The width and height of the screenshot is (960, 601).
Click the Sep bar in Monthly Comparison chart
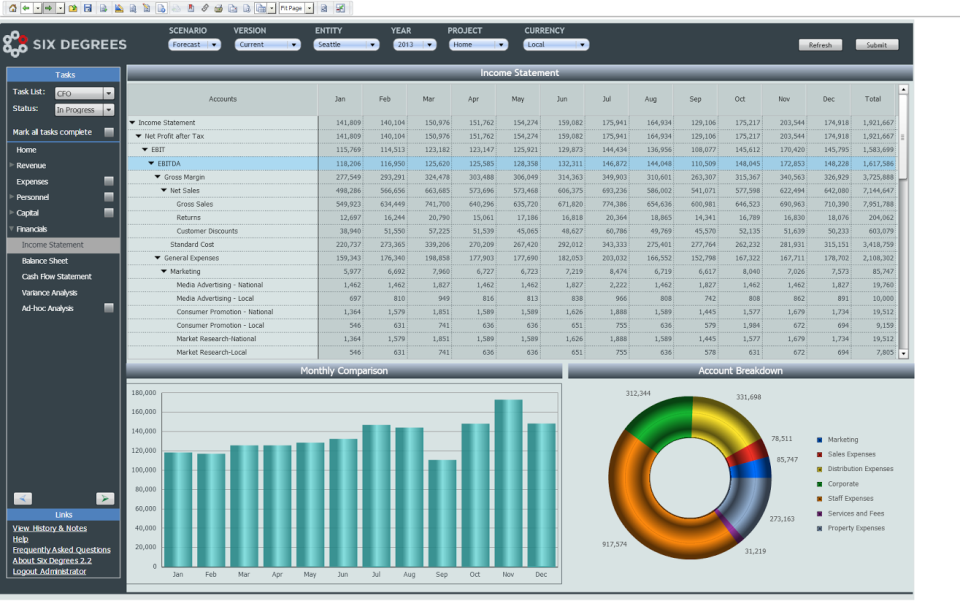442,513
